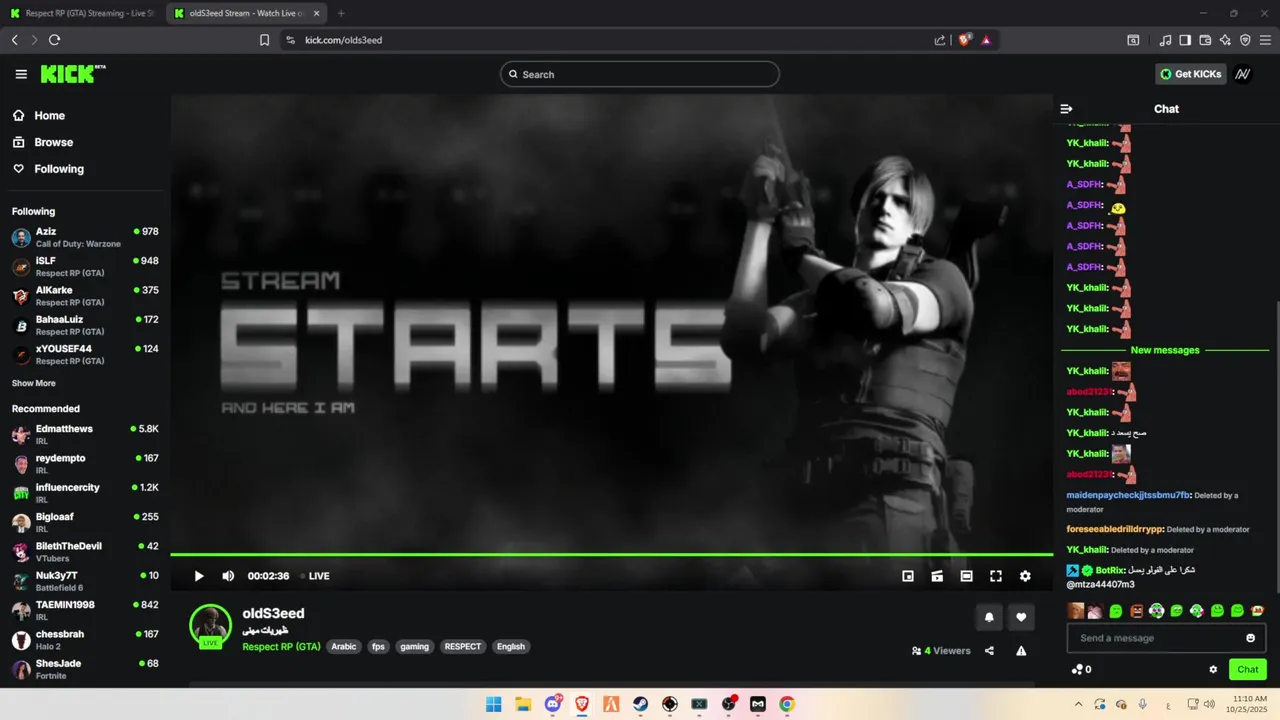
Task: Open the Get KICKs button
Action: tap(1190, 74)
